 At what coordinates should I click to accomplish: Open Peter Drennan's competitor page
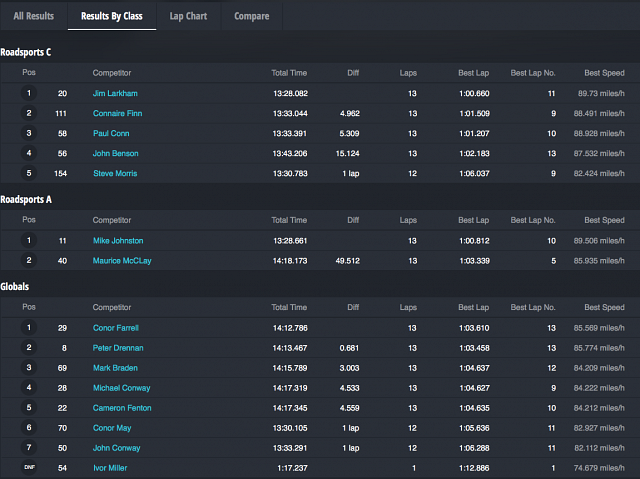118,347
